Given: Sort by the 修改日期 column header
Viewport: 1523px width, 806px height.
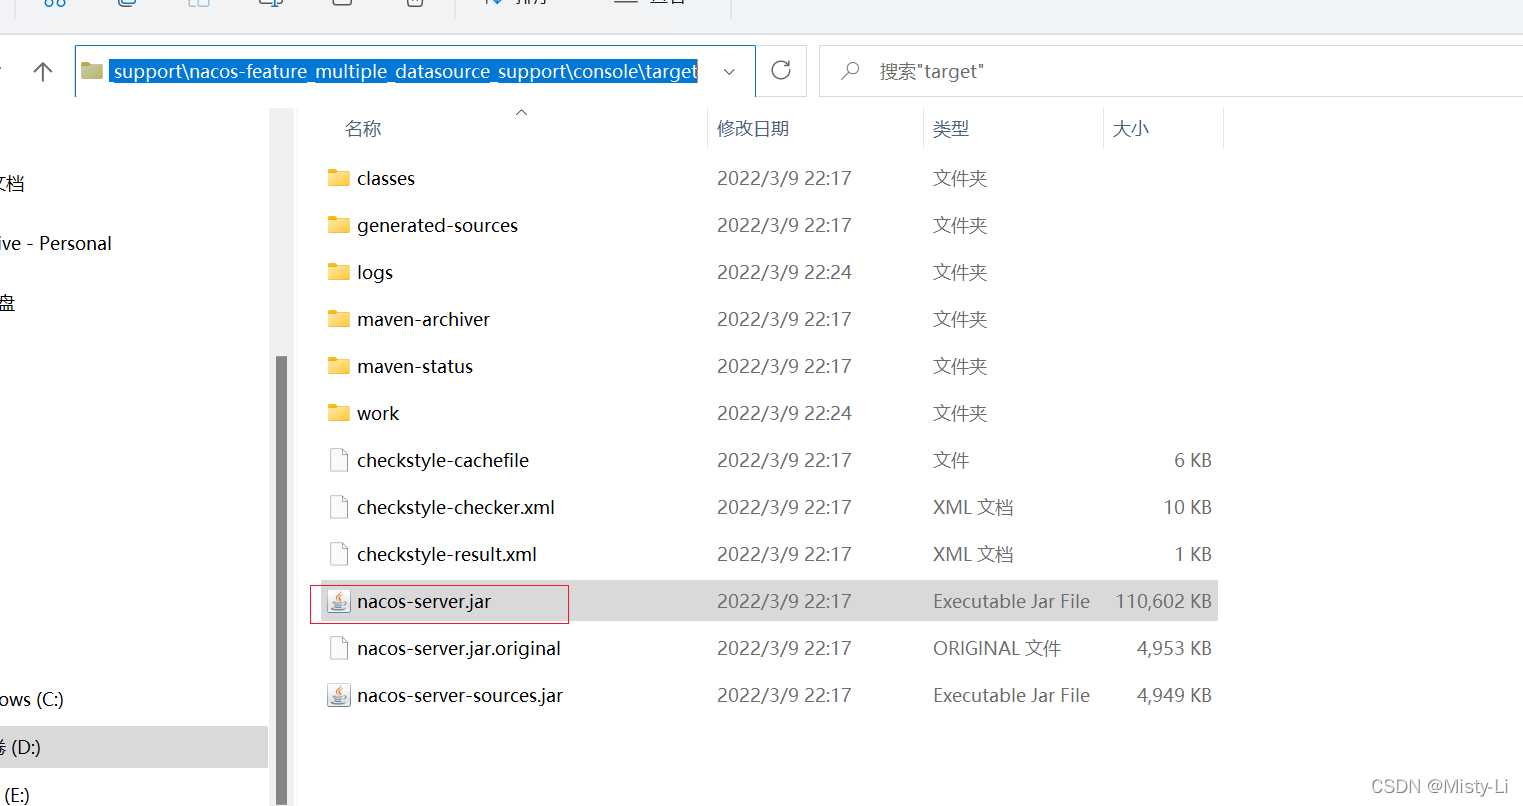Looking at the screenshot, I should point(753,128).
